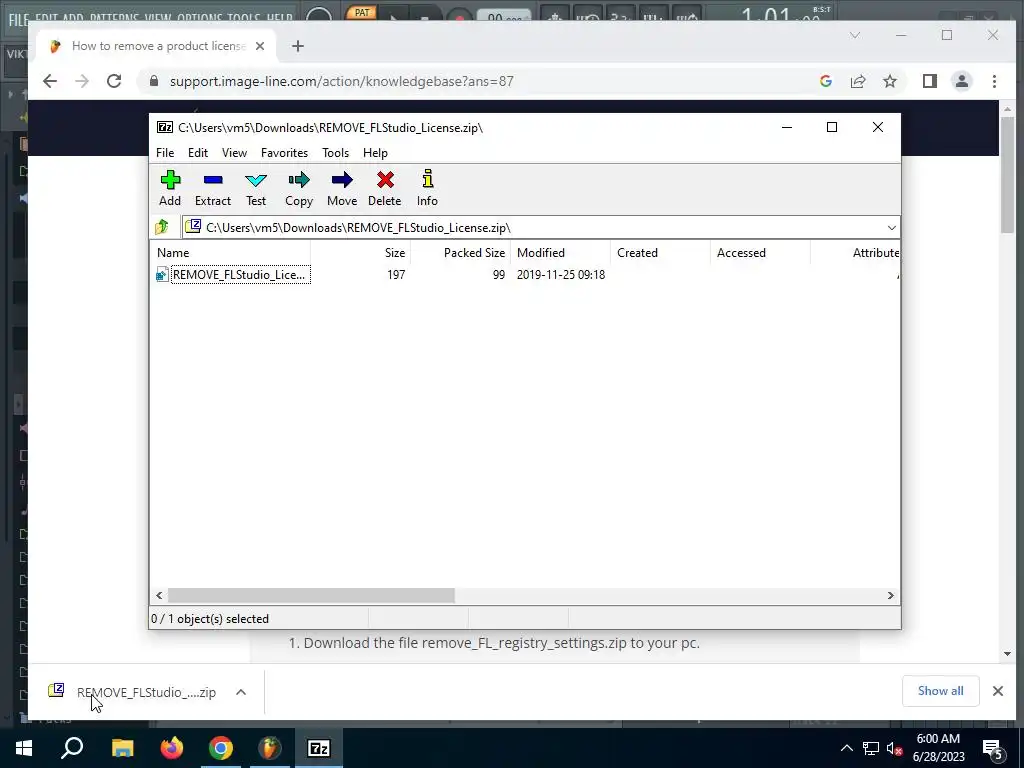Reload the Chrome page

(x=114, y=81)
